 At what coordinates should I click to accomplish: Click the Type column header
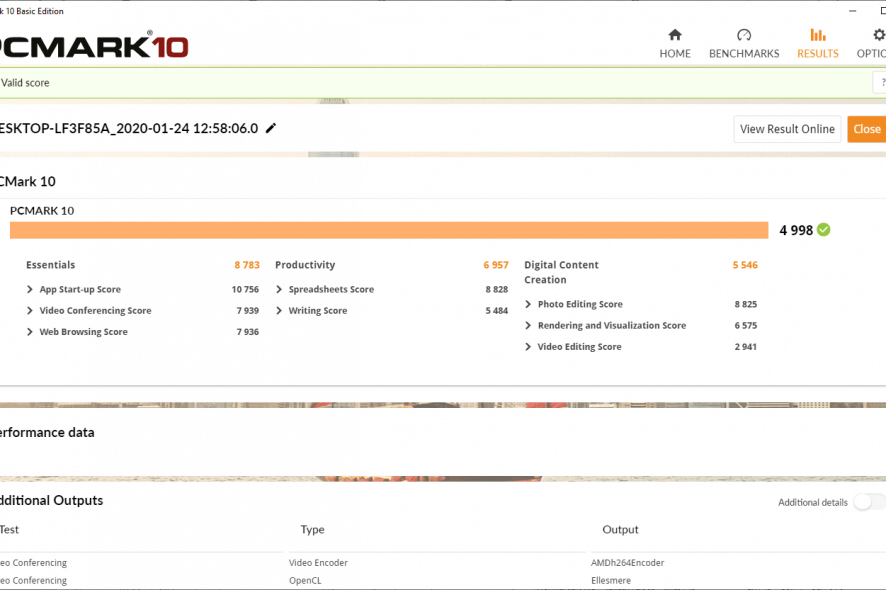312,530
